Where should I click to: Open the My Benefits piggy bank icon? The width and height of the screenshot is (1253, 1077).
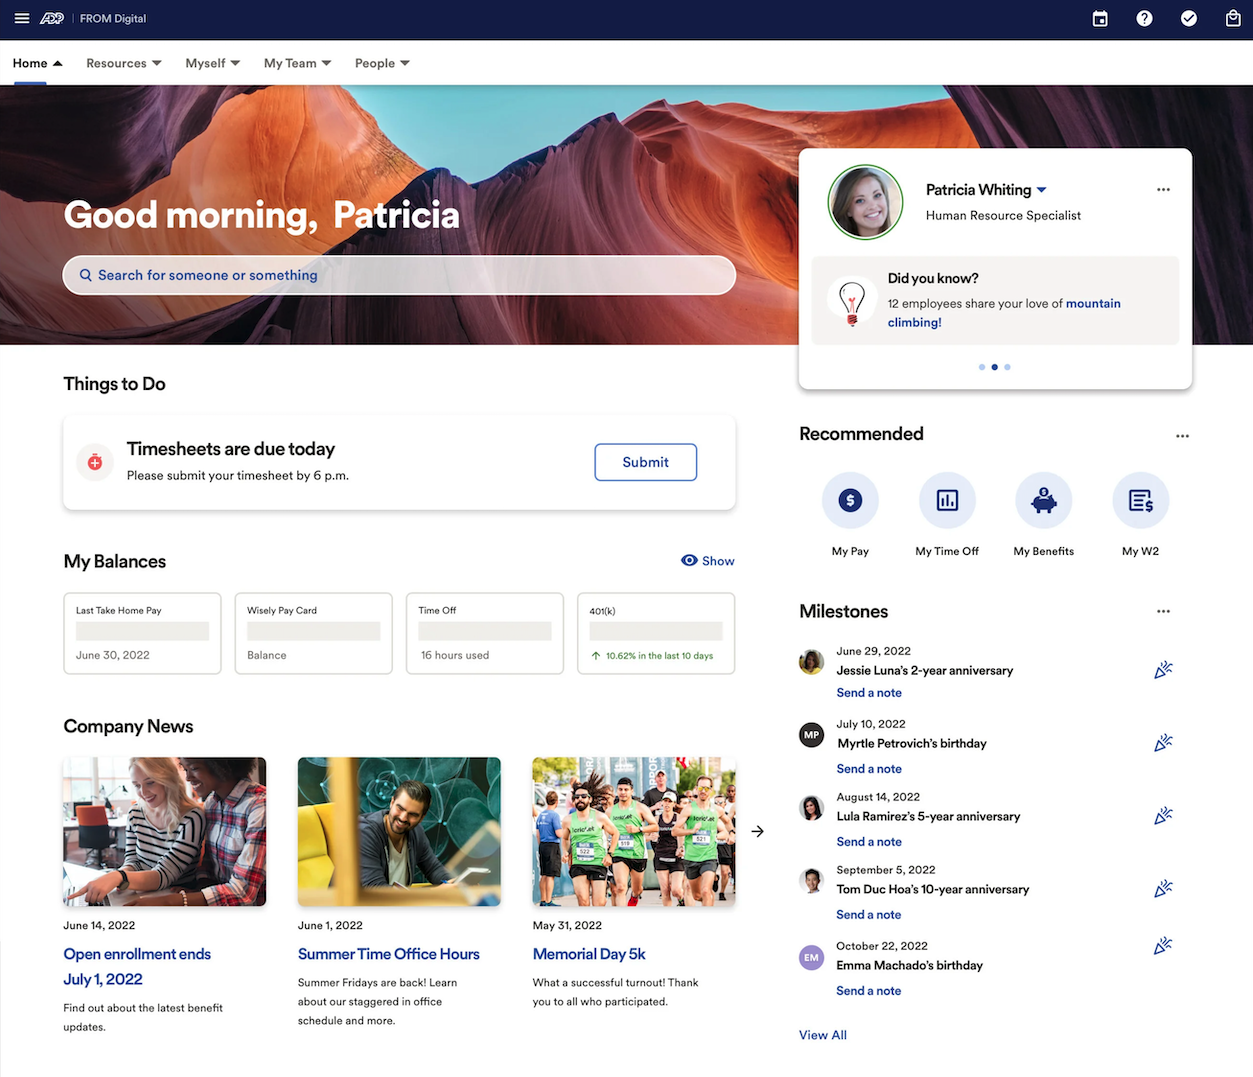[x=1043, y=500]
